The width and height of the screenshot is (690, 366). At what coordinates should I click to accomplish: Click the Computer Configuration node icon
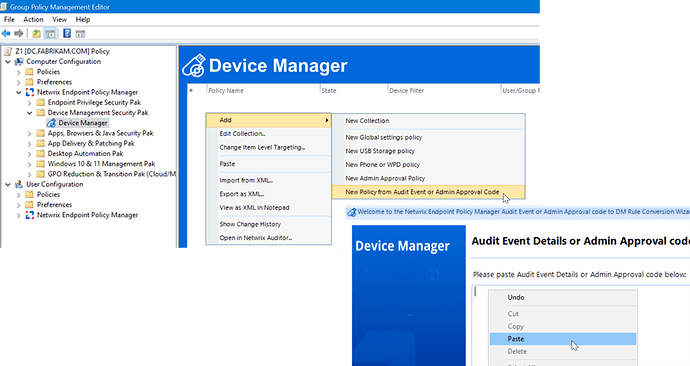tap(19, 62)
